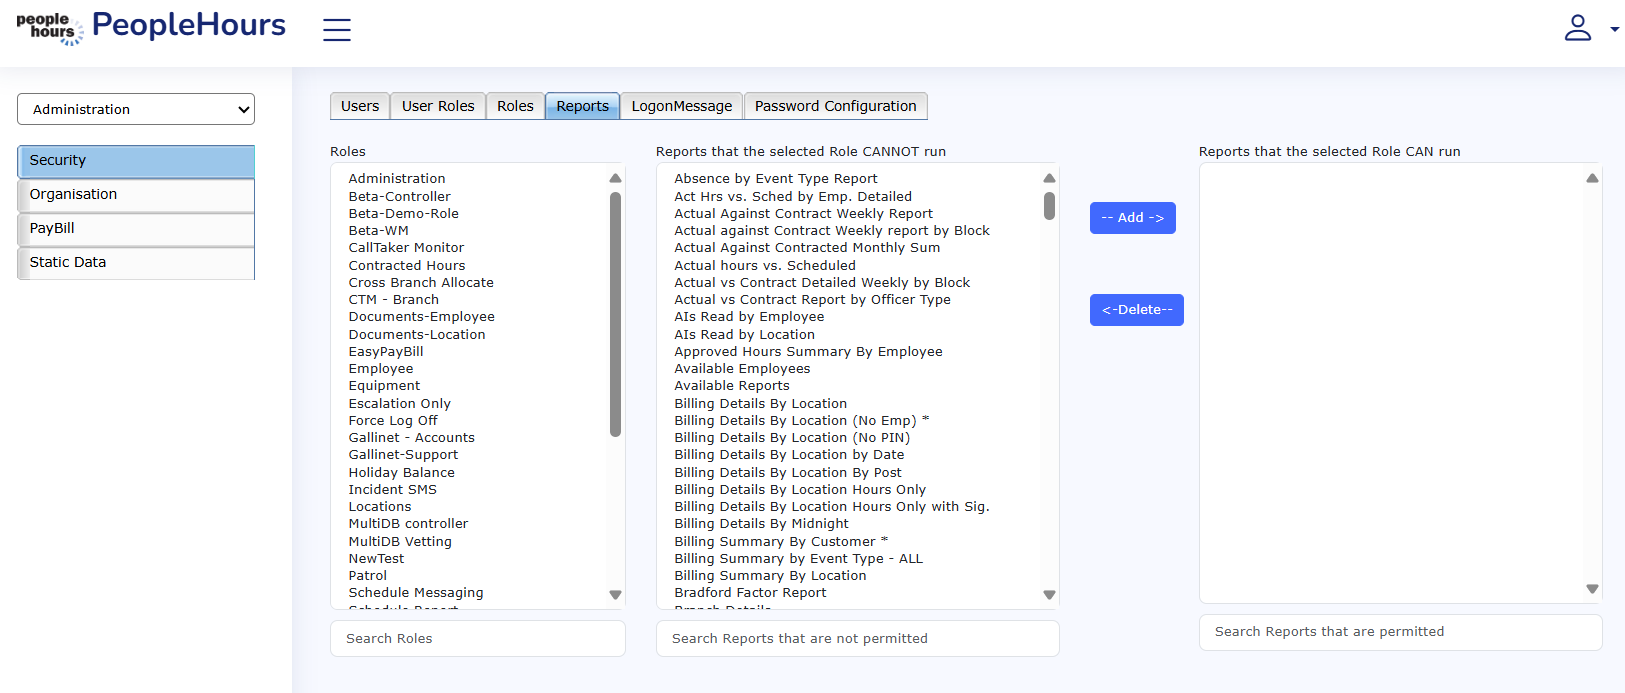Select the Beta-Controller role

click(399, 197)
